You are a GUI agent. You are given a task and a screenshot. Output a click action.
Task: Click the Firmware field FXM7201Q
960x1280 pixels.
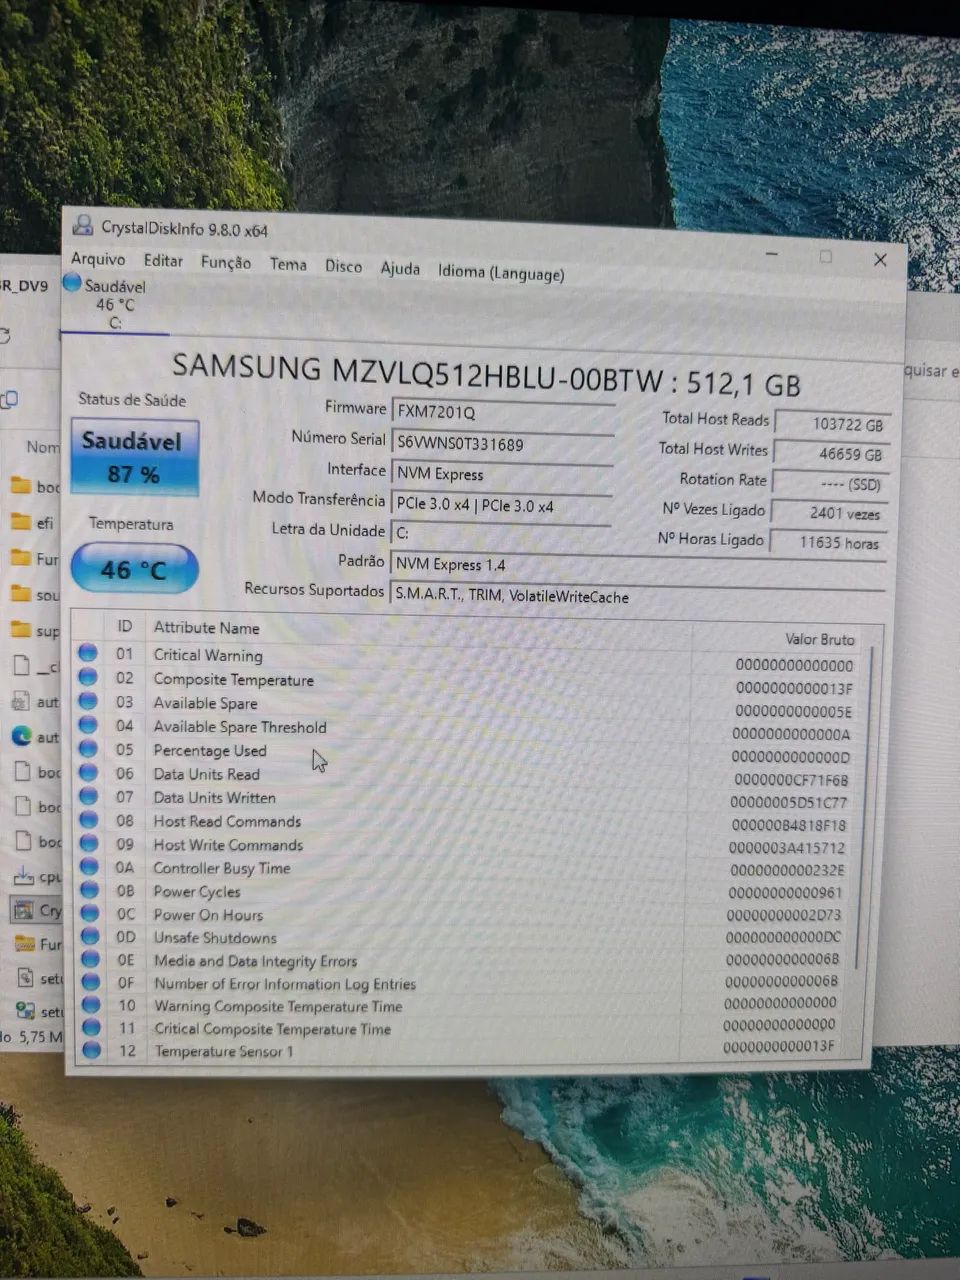click(502, 412)
